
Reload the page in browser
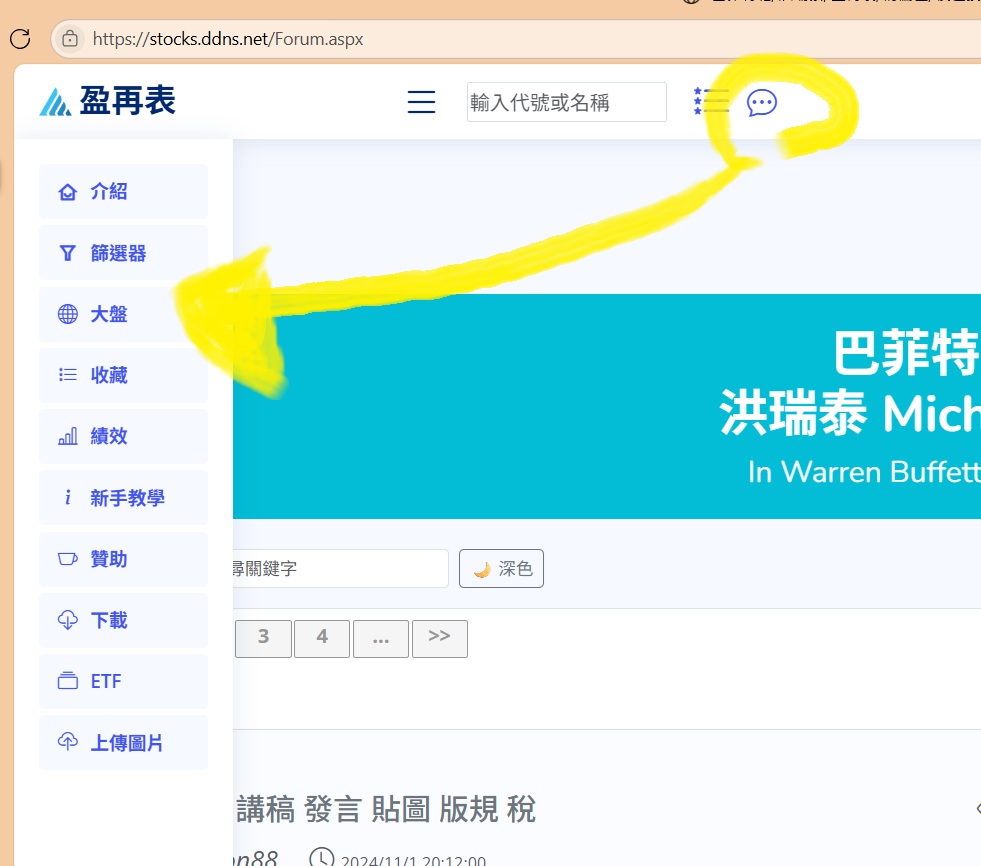tap(19, 39)
